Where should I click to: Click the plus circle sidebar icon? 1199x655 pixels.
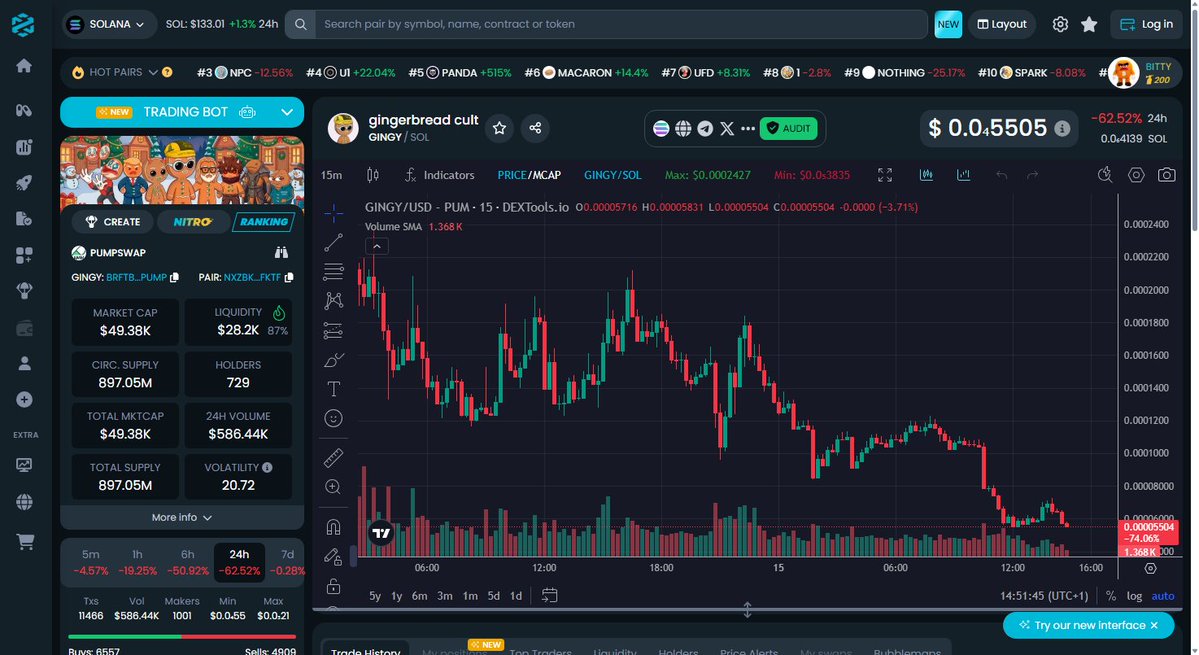click(24, 399)
